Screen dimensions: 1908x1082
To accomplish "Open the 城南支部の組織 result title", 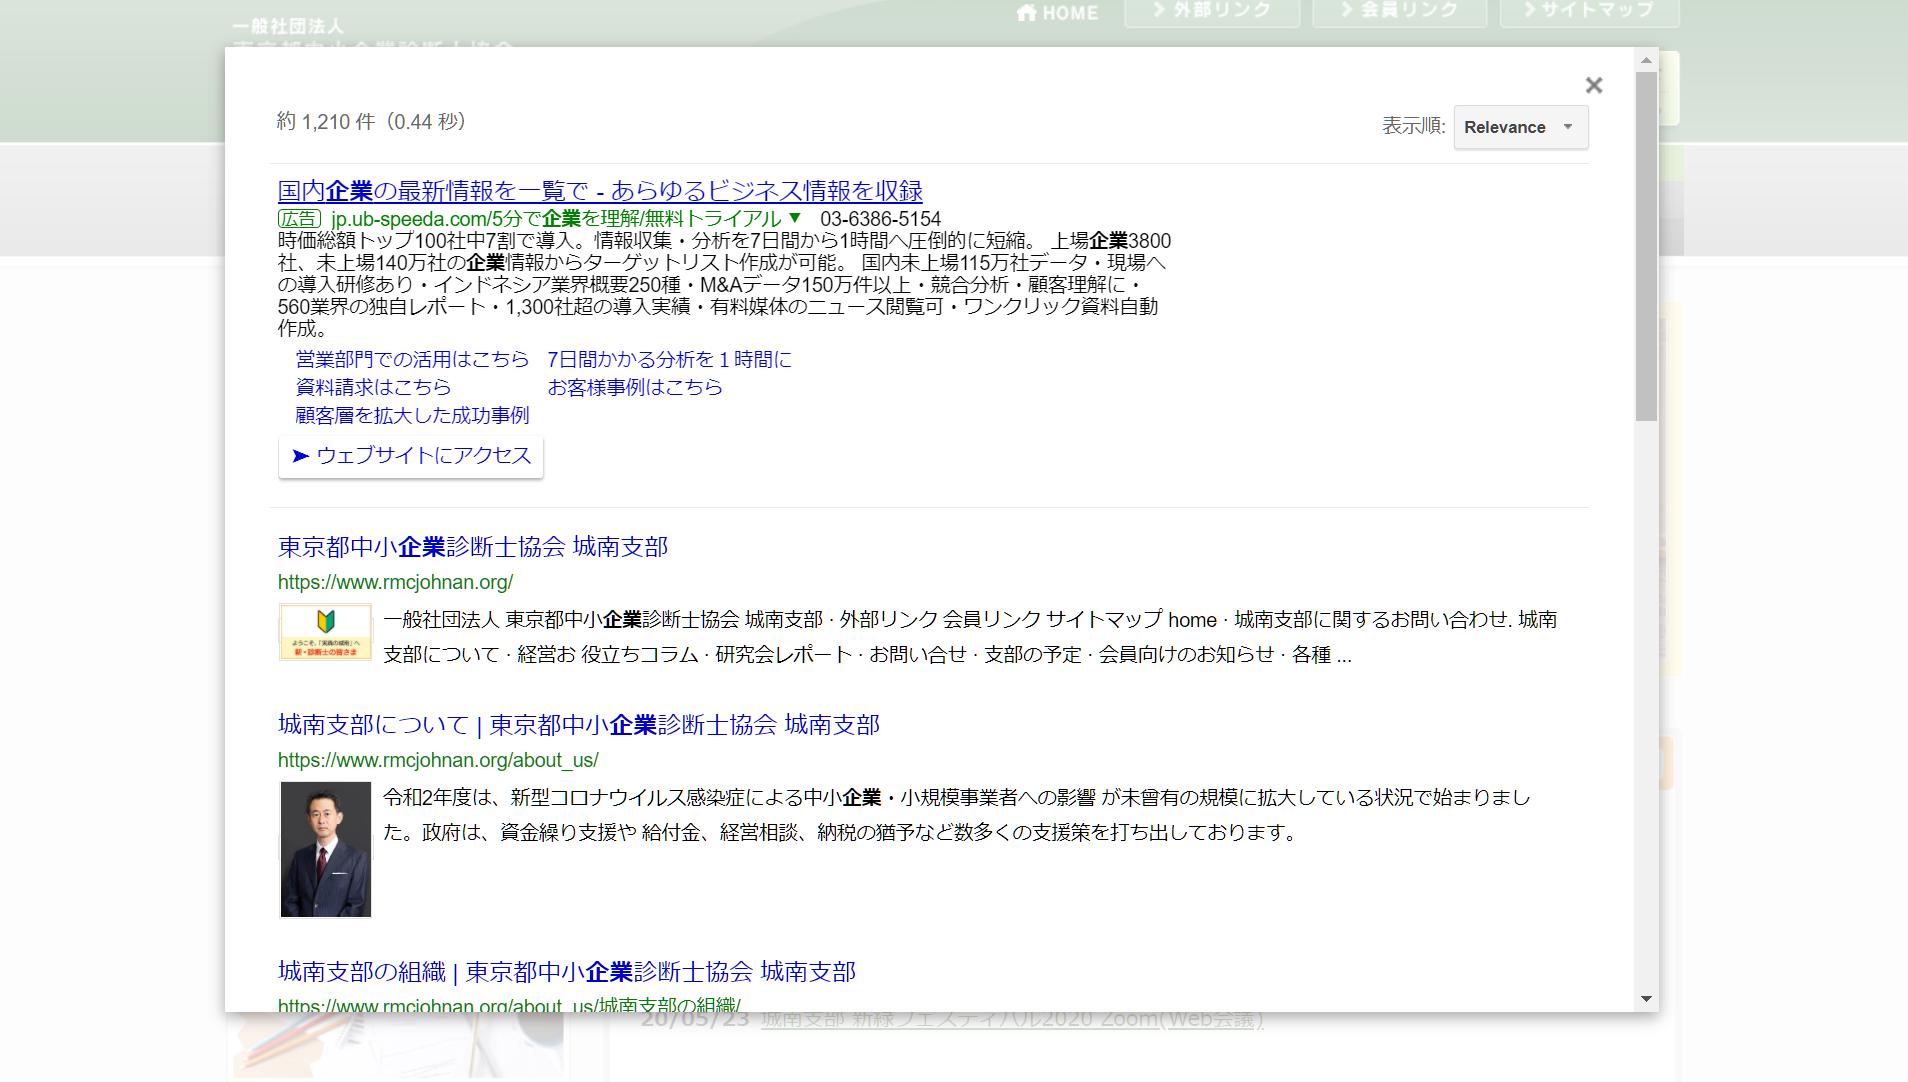I will click(x=566, y=972).
